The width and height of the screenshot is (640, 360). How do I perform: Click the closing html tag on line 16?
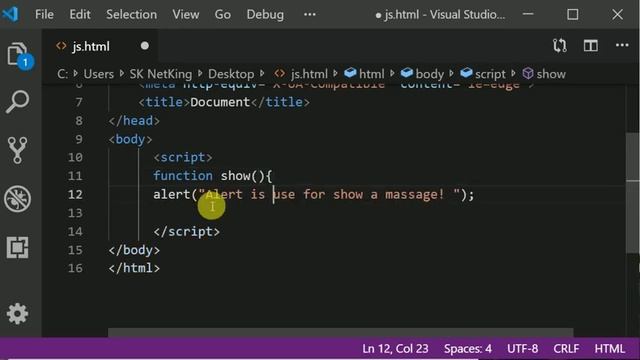click(x=134, y=268)
